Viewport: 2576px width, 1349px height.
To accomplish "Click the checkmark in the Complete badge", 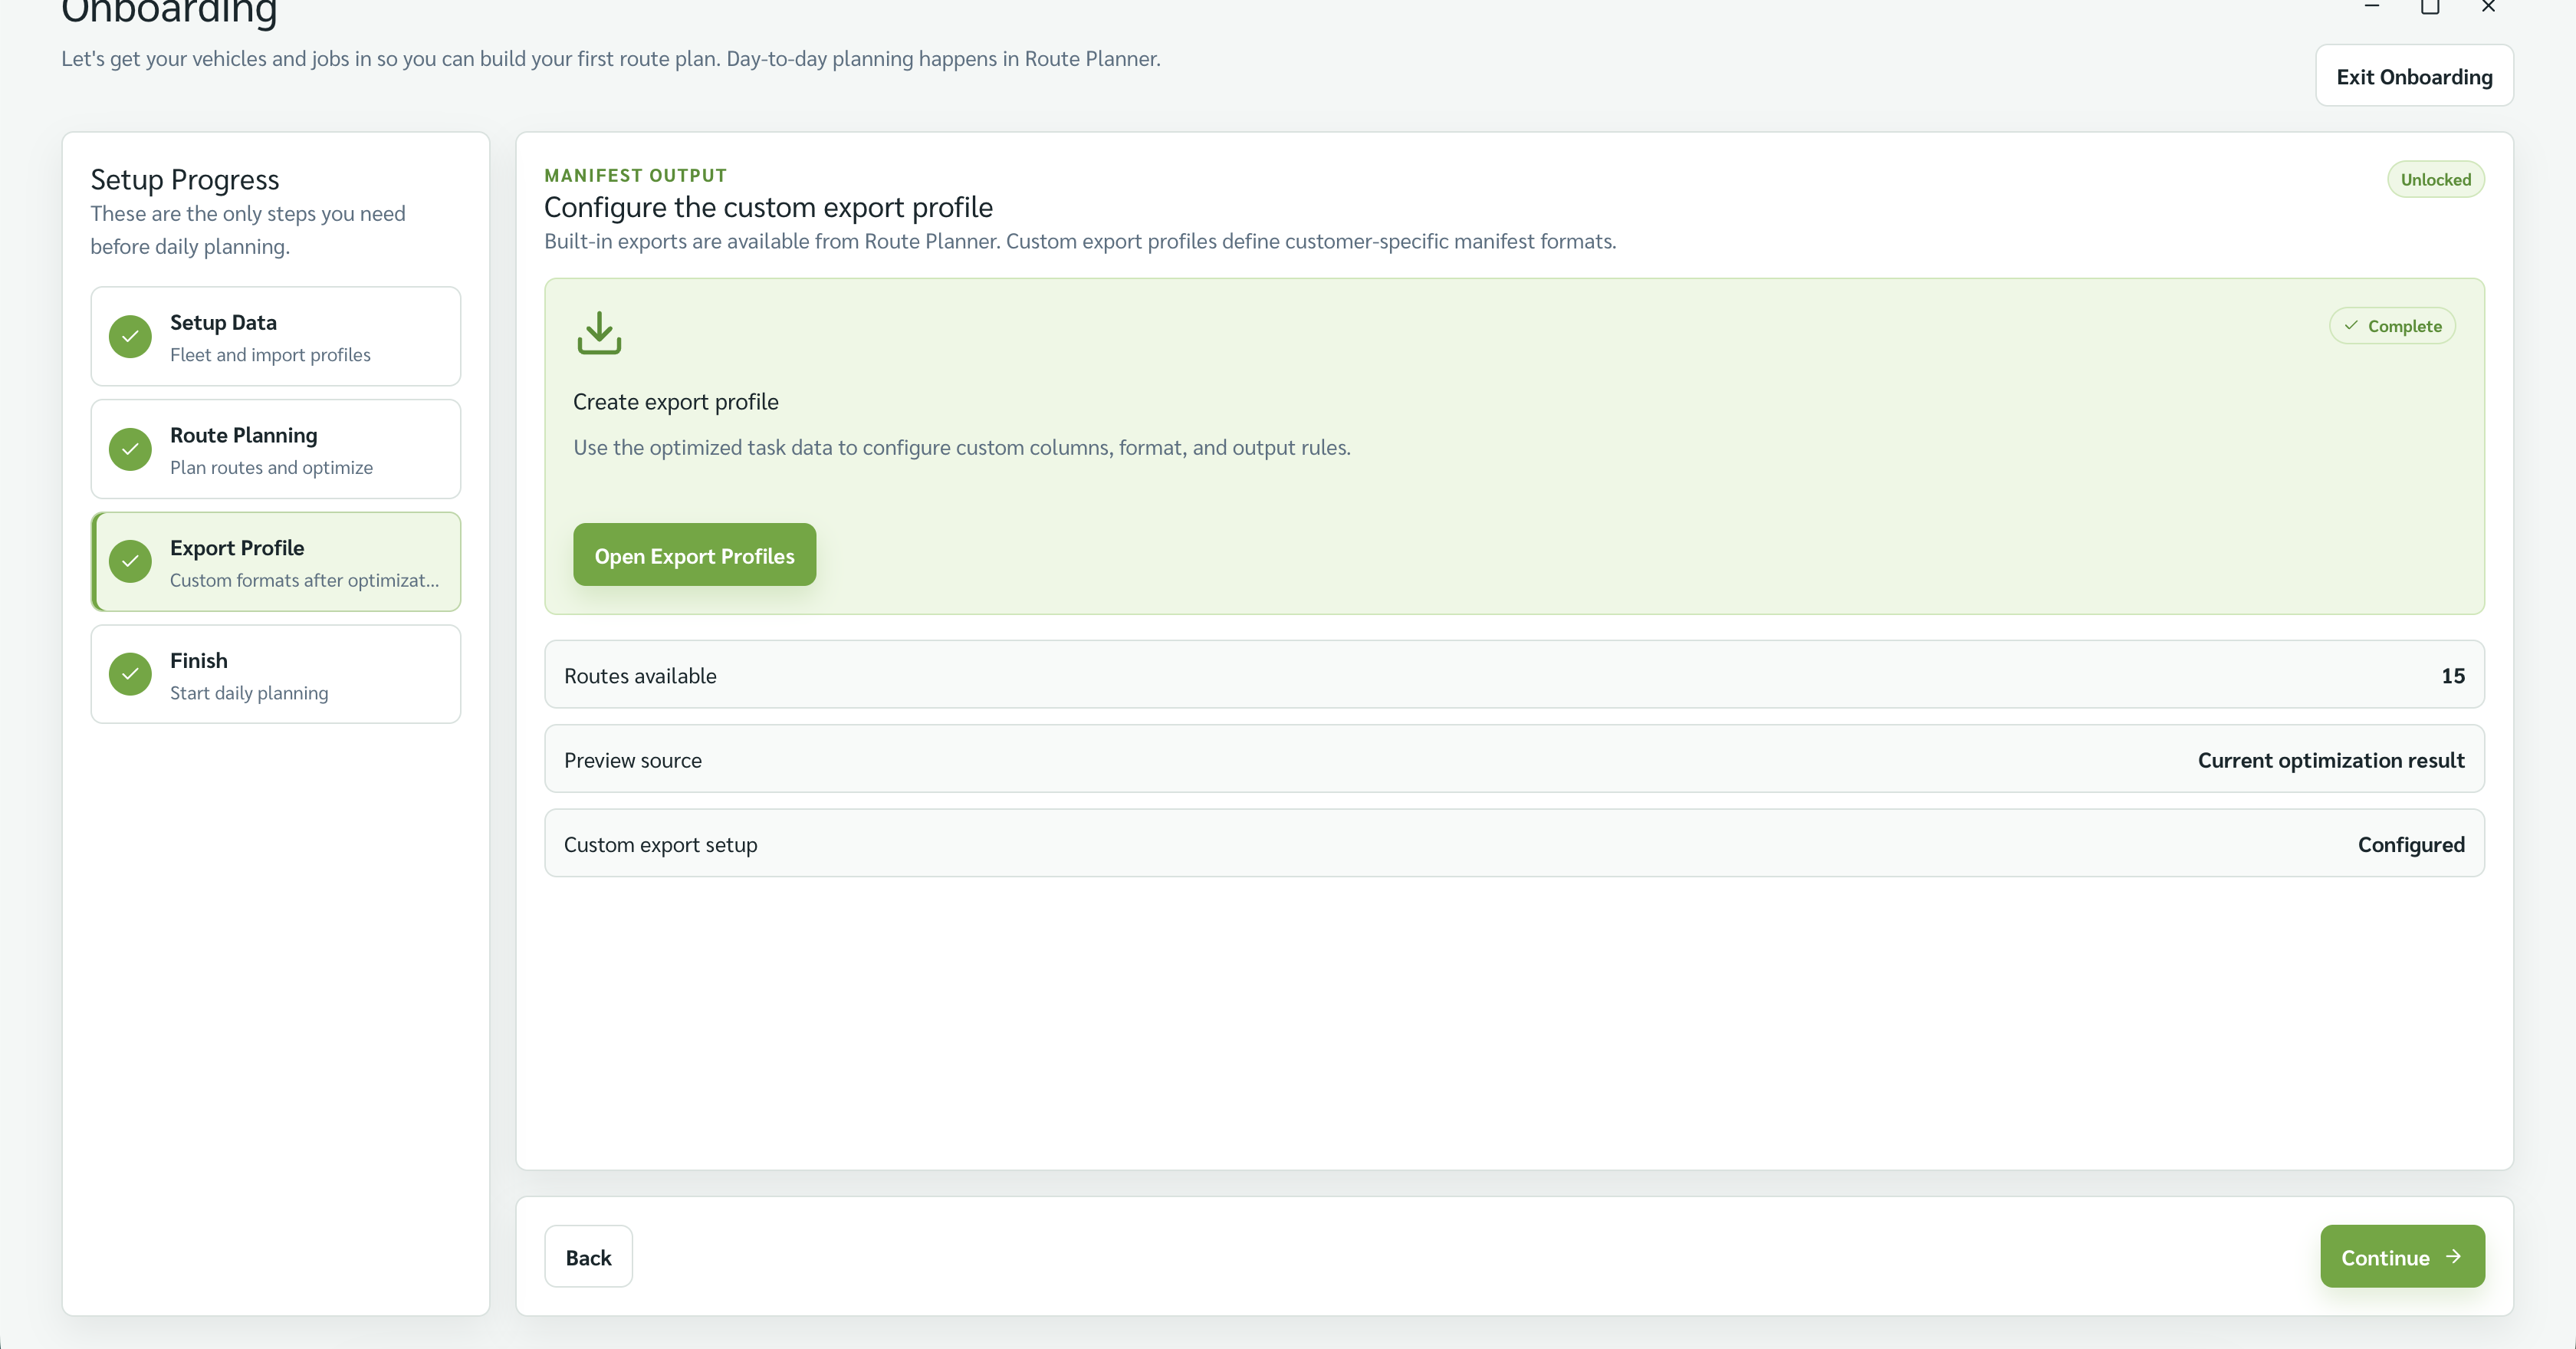I will click(2351, 326).
